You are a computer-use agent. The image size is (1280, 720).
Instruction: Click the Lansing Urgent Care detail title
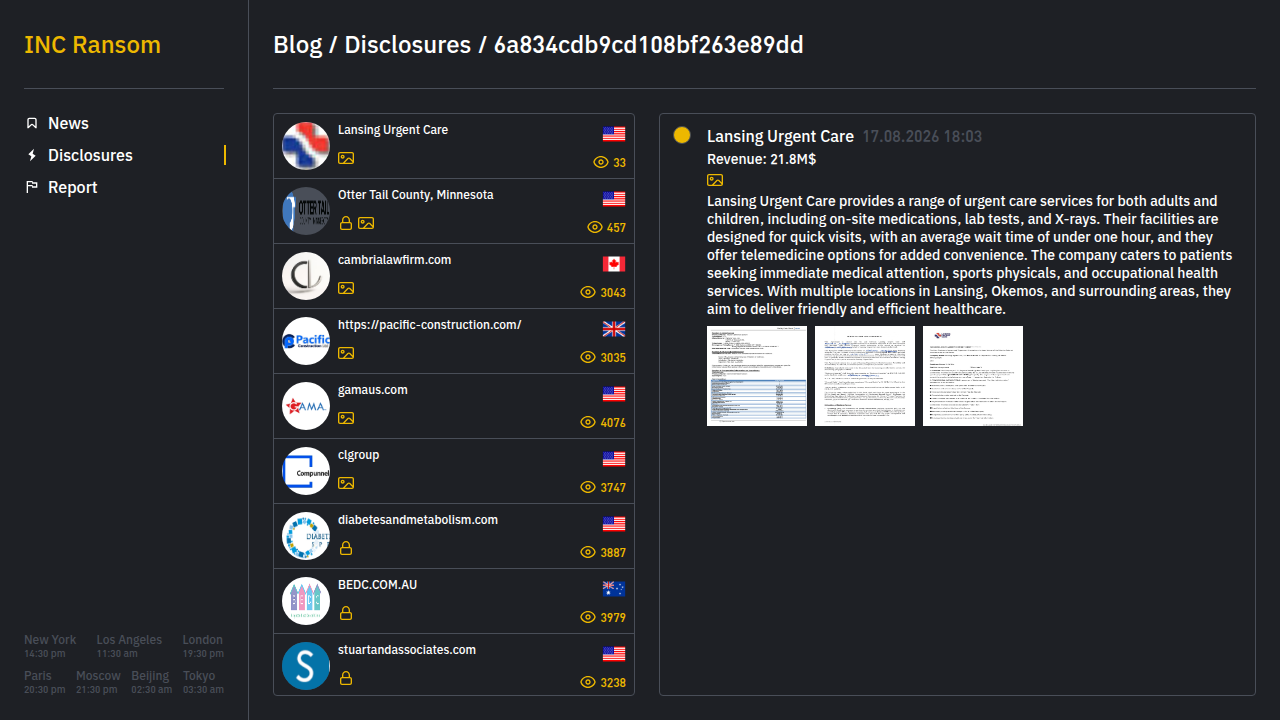781,136
